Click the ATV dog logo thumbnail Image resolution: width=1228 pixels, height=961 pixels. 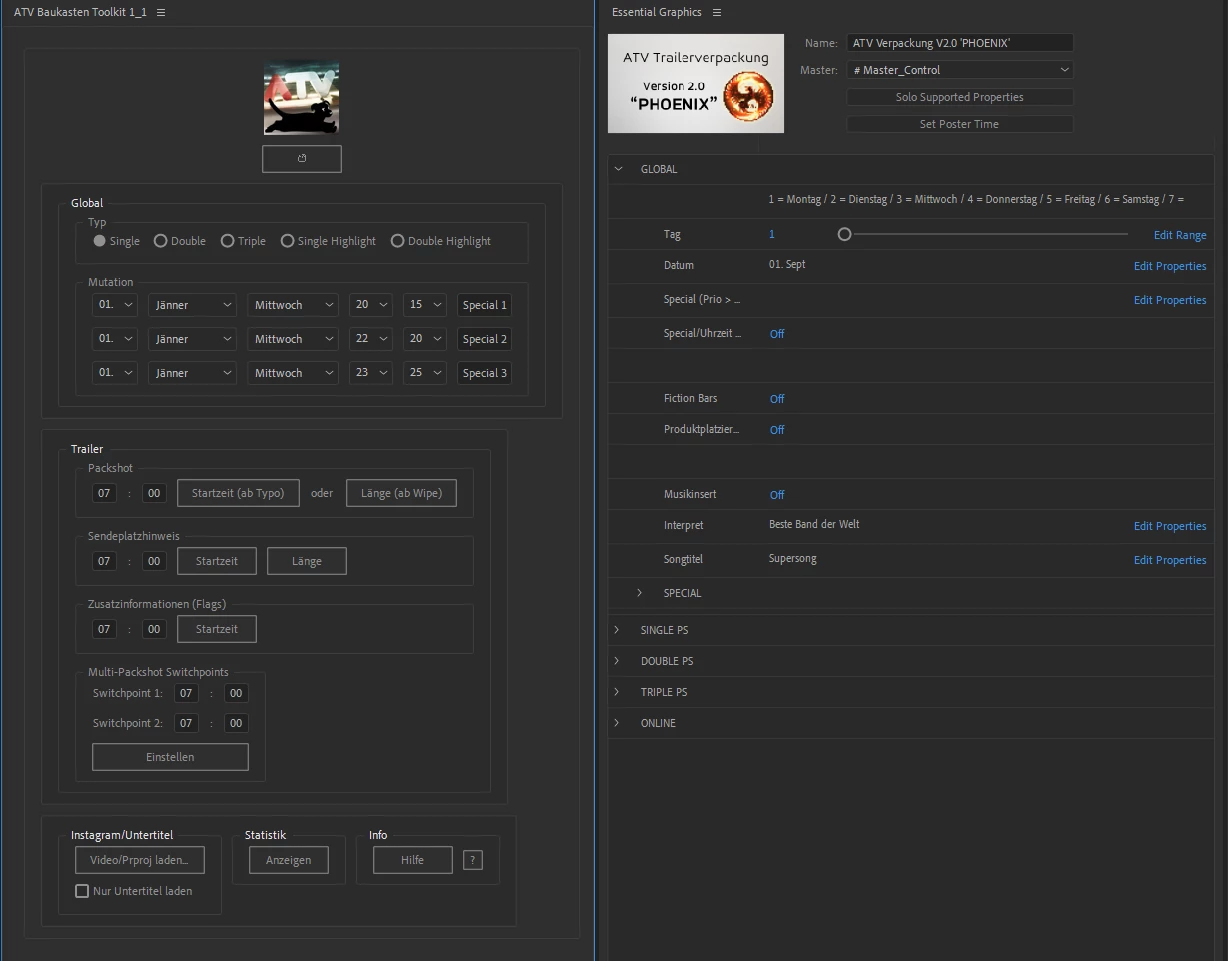pos(301,98)
